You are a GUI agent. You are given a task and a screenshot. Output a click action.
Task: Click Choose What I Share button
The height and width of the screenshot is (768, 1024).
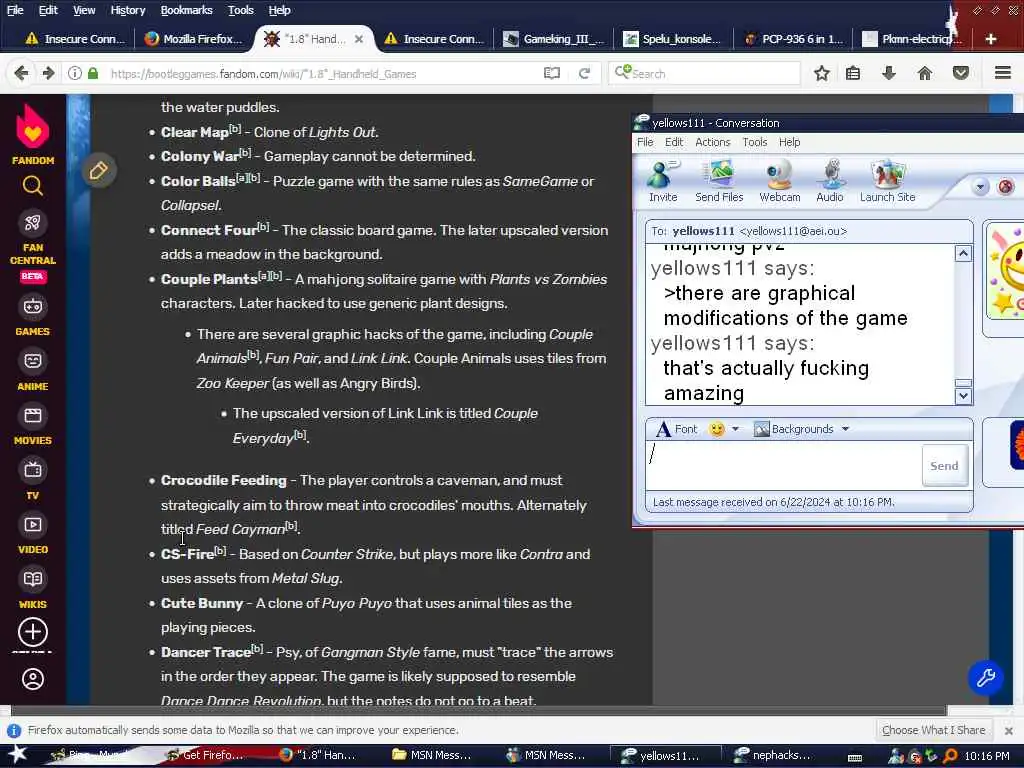point(933,730)
